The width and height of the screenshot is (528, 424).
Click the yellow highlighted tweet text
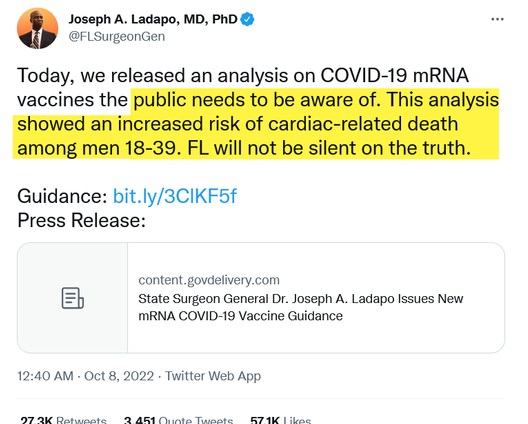pyautogui.click(x=256, y=124)
